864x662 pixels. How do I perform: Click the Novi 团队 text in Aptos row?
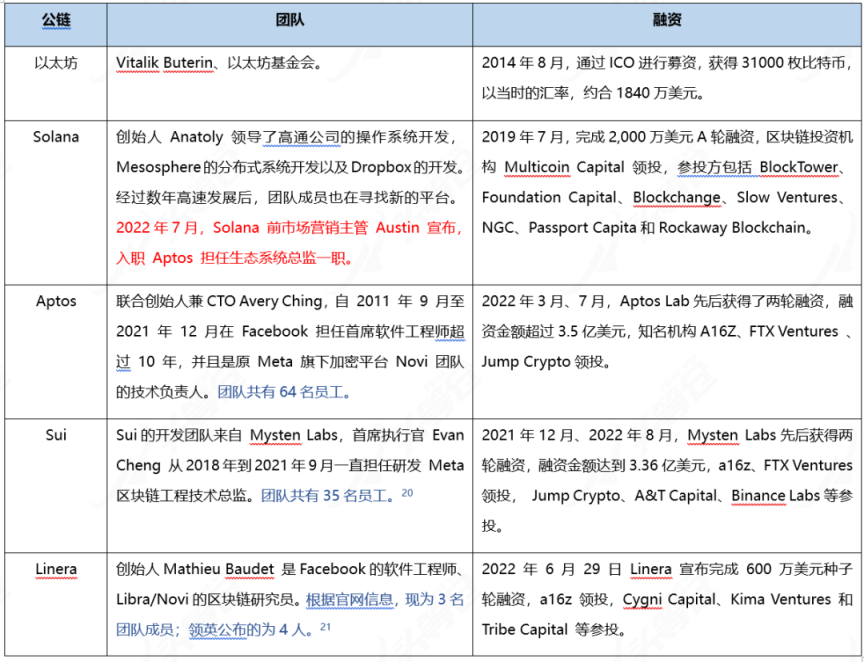coord(430,362)
